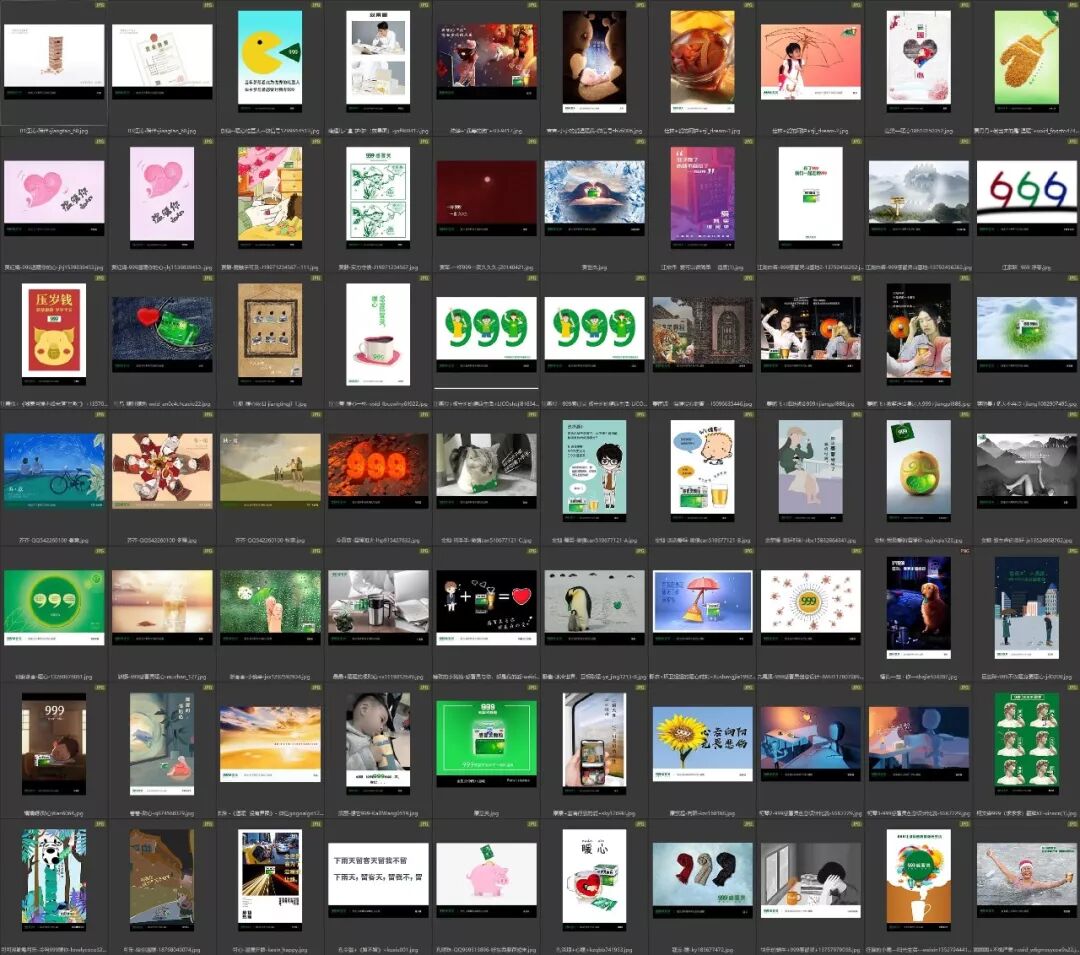Open the hands forming heart in ice
The width and height of the screenshot is (1080, 955).
[x=594, y=199]
